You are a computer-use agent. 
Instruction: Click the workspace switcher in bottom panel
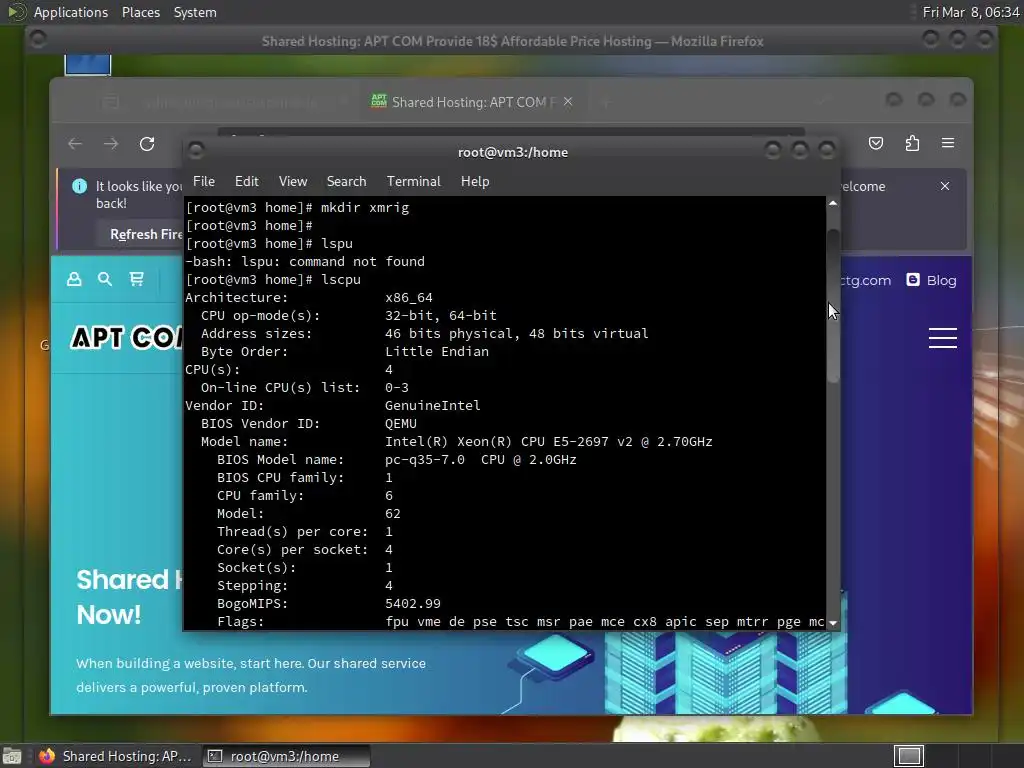pos(909,756)
